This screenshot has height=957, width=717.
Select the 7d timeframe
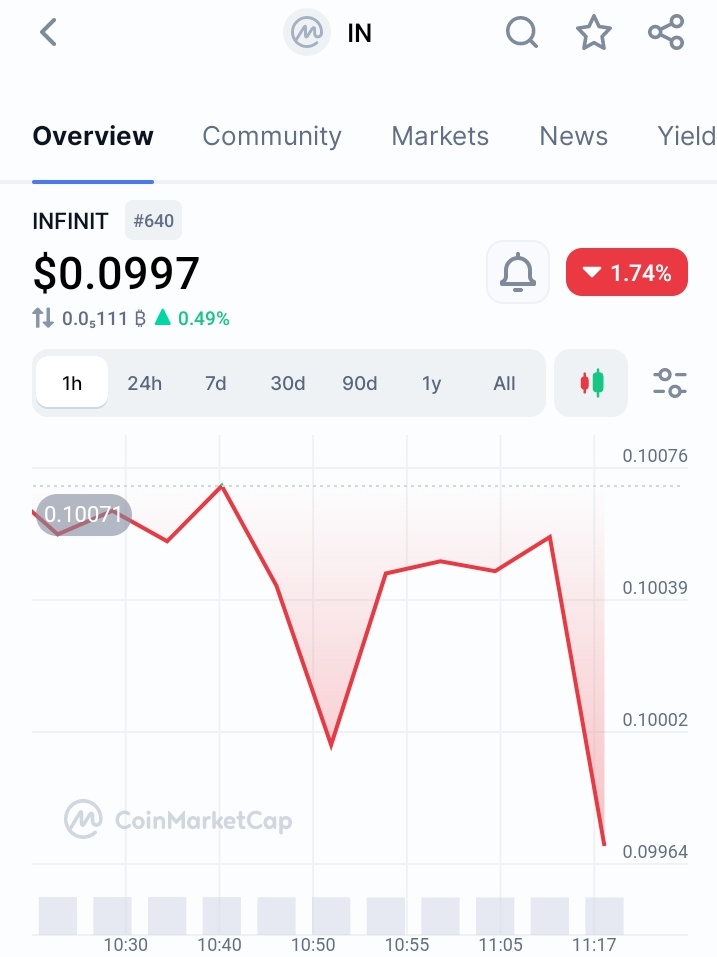point(216,383)
